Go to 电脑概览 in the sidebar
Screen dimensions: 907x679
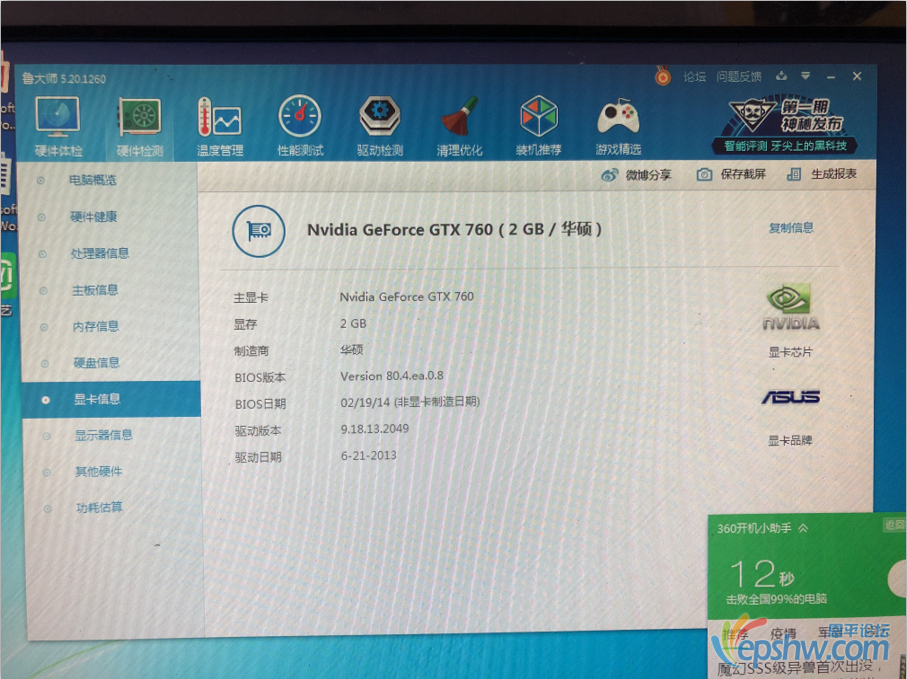(93, 180)
